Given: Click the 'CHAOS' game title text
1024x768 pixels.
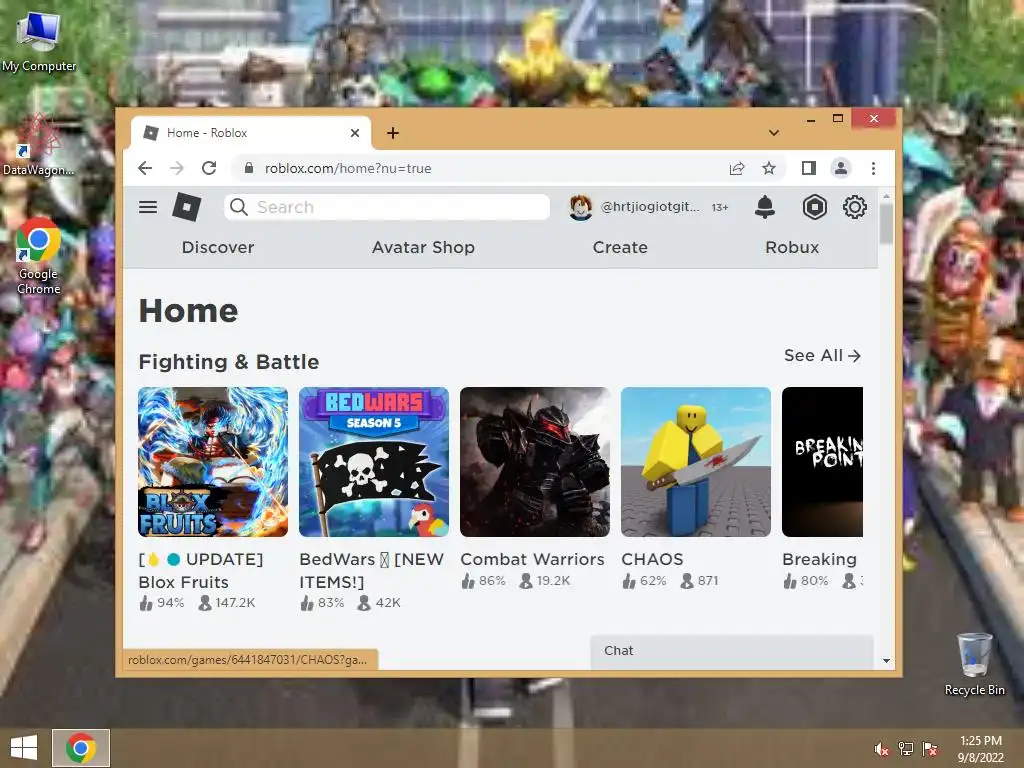Looking at the screenshot, I should [x=652, y=560].
